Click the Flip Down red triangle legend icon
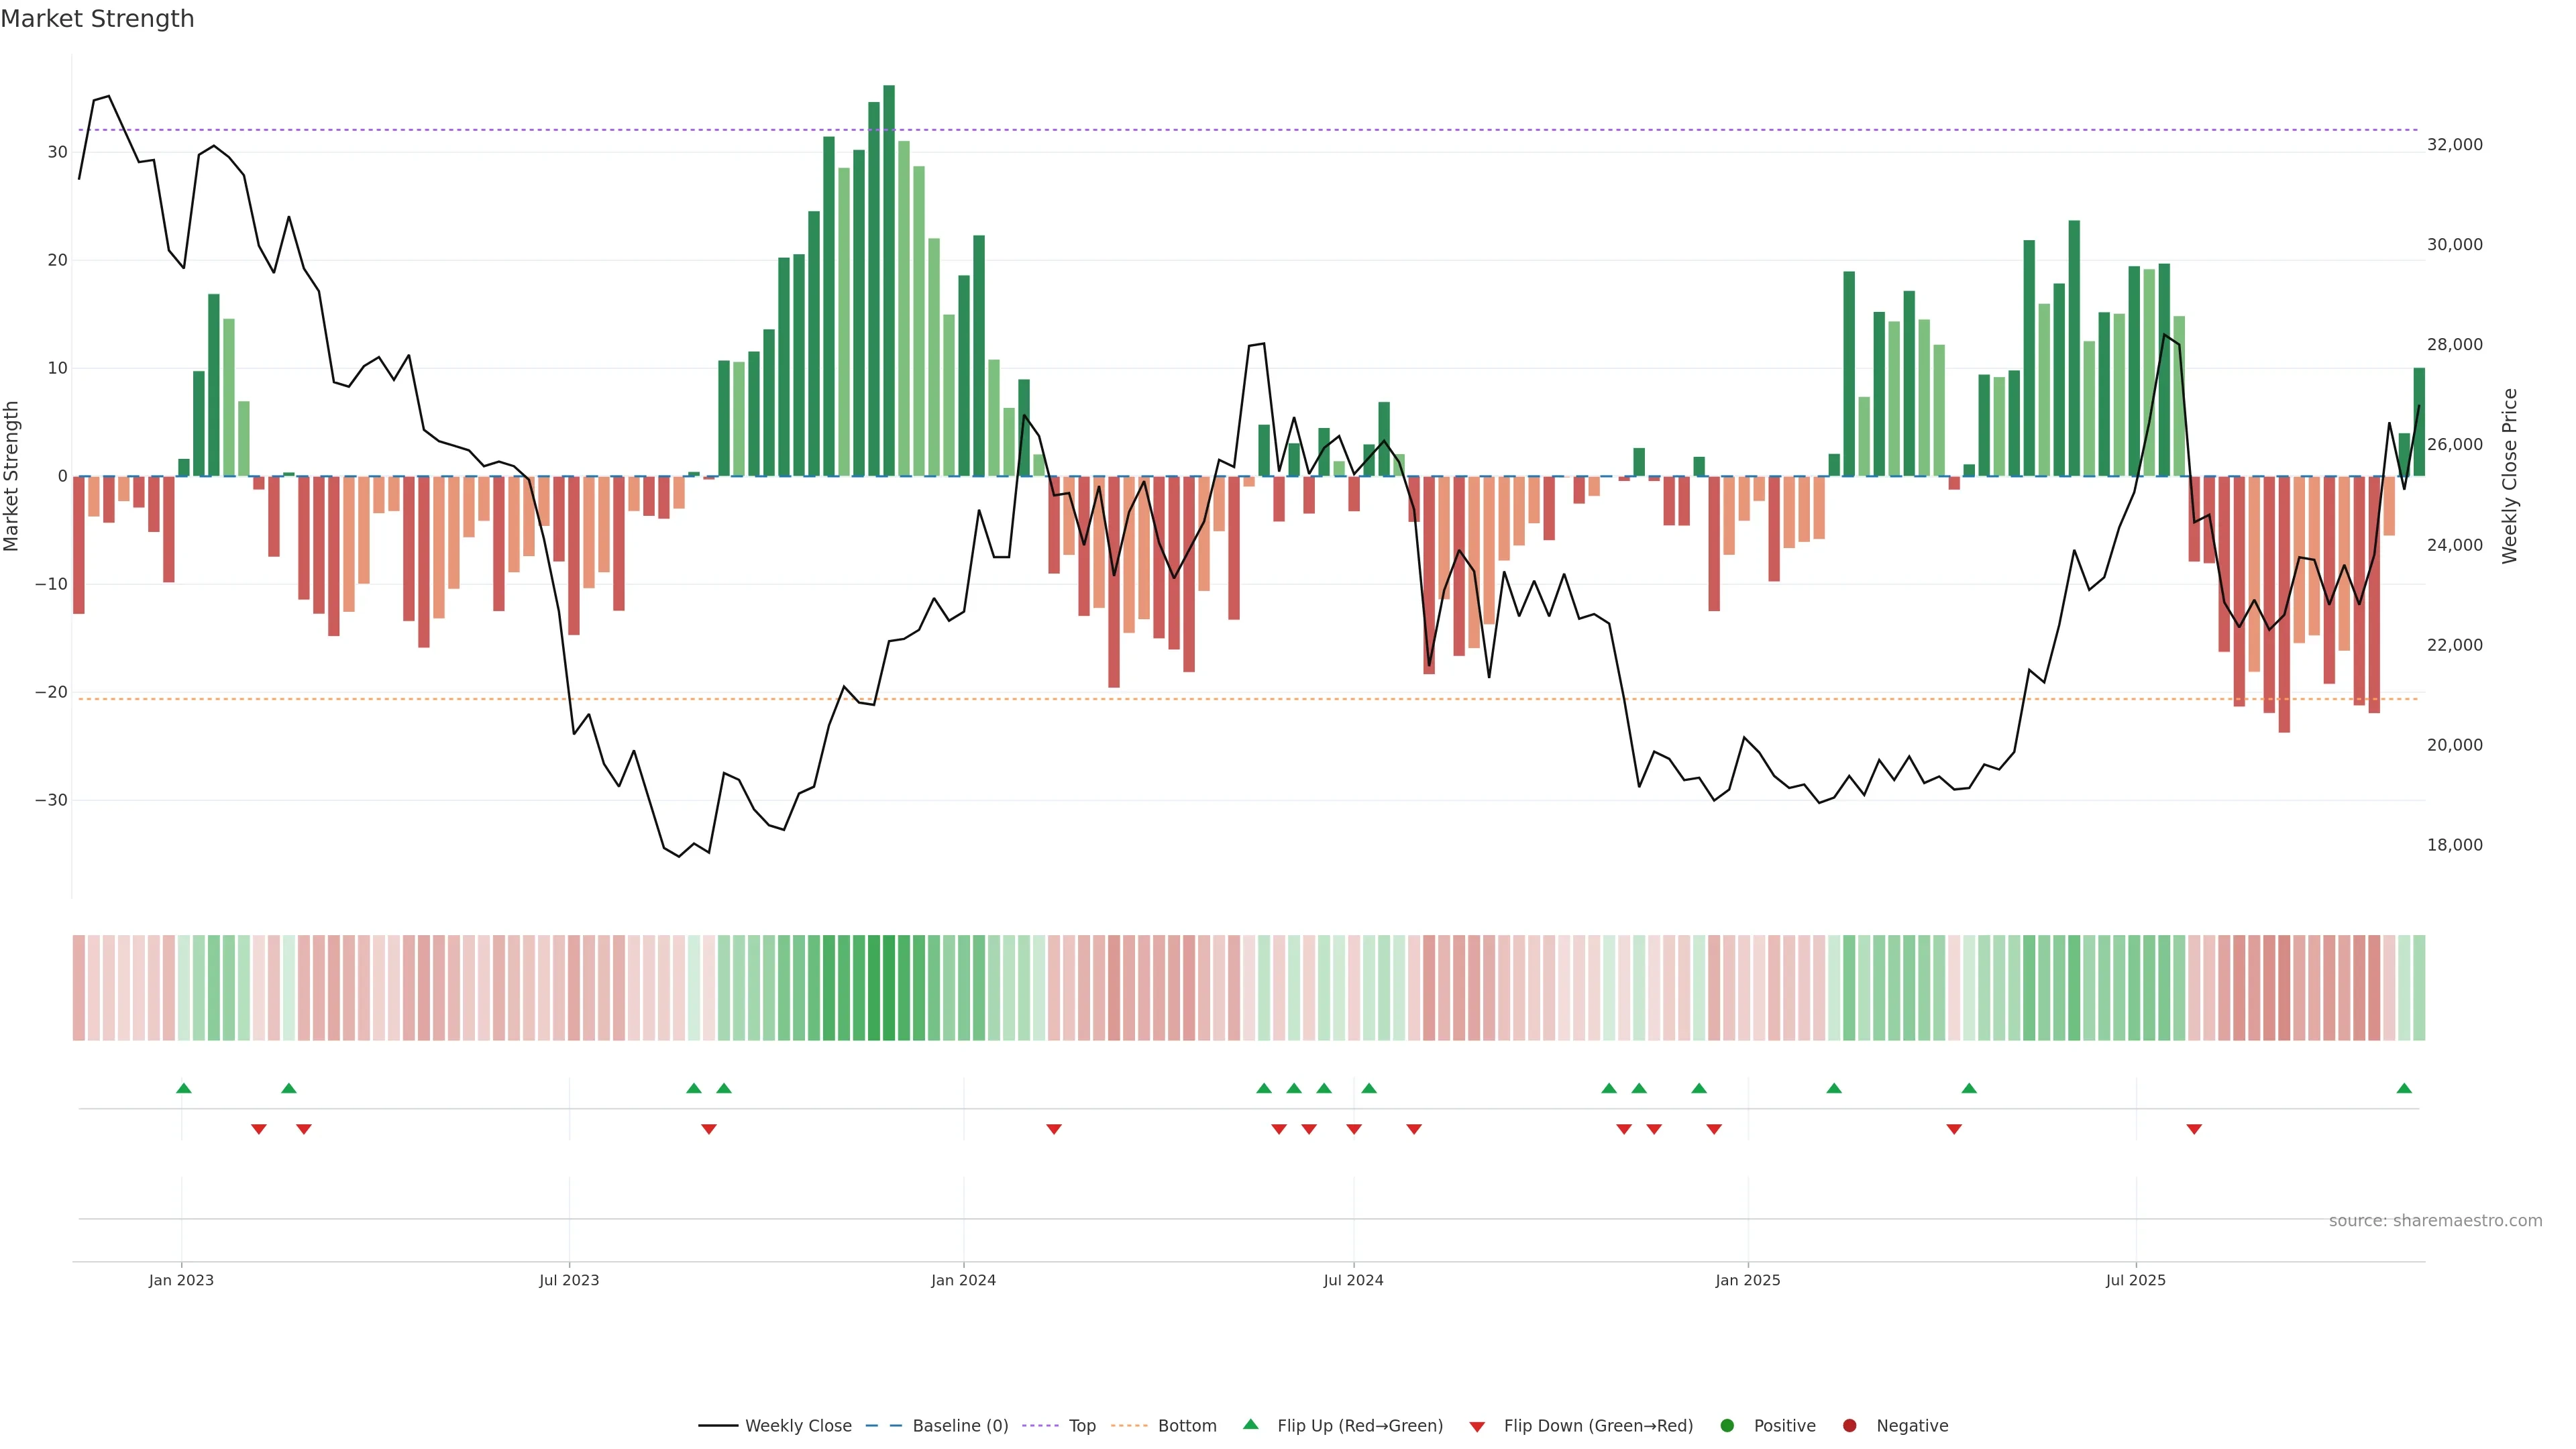The width and height of the screenshot is (2576, 1449). (x=1477, y=1426)
